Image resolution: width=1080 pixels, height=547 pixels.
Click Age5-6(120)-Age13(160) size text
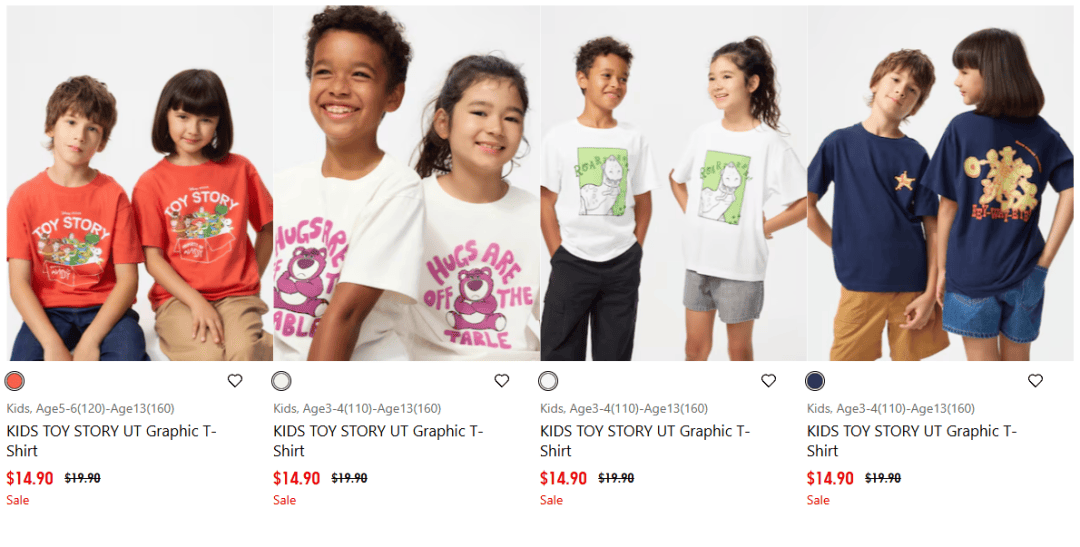click(105, 409)
